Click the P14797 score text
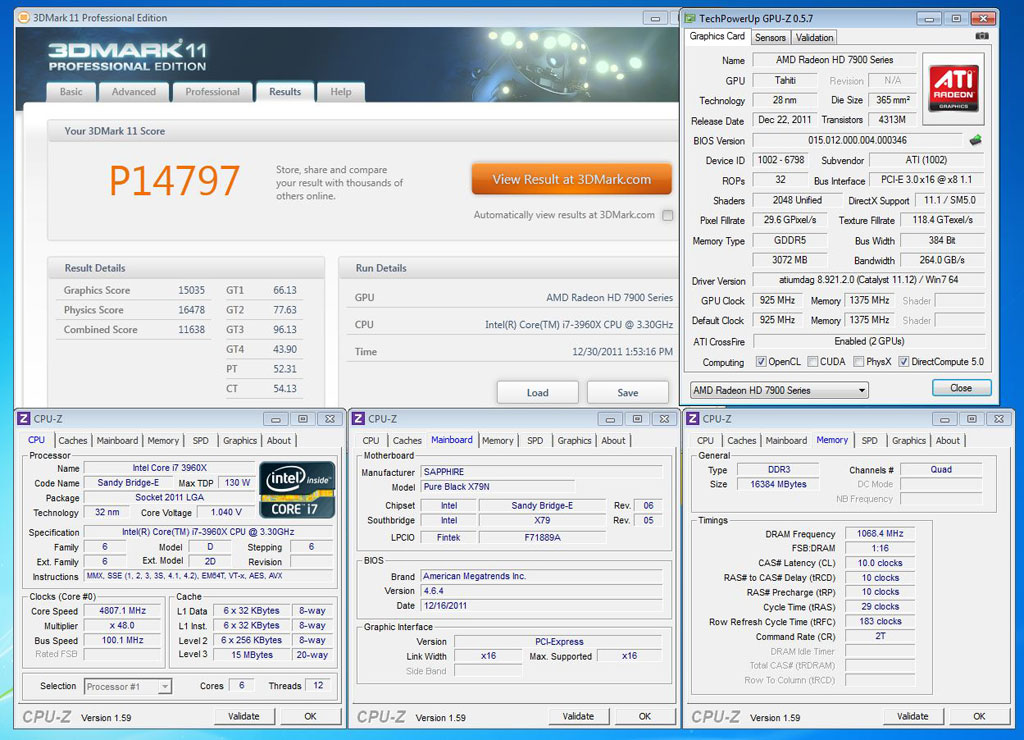The image size is (1024, 740). (174, 181)
